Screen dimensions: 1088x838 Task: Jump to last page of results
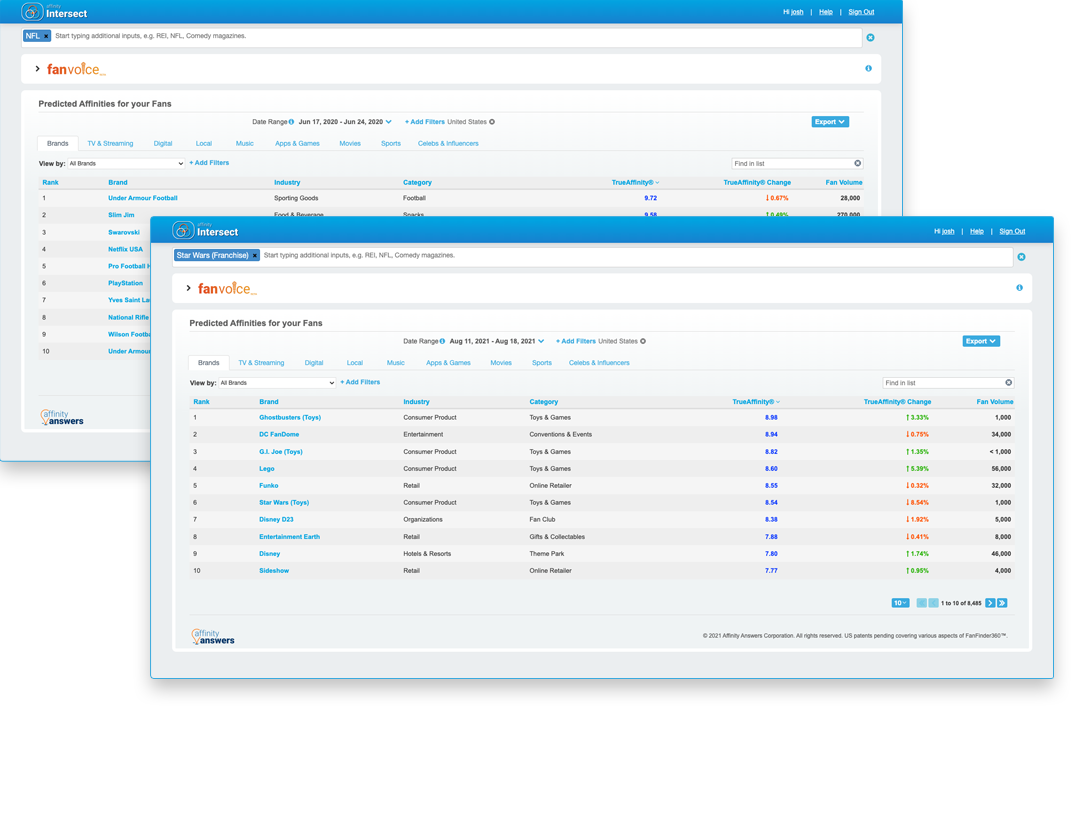point(1002,604)
